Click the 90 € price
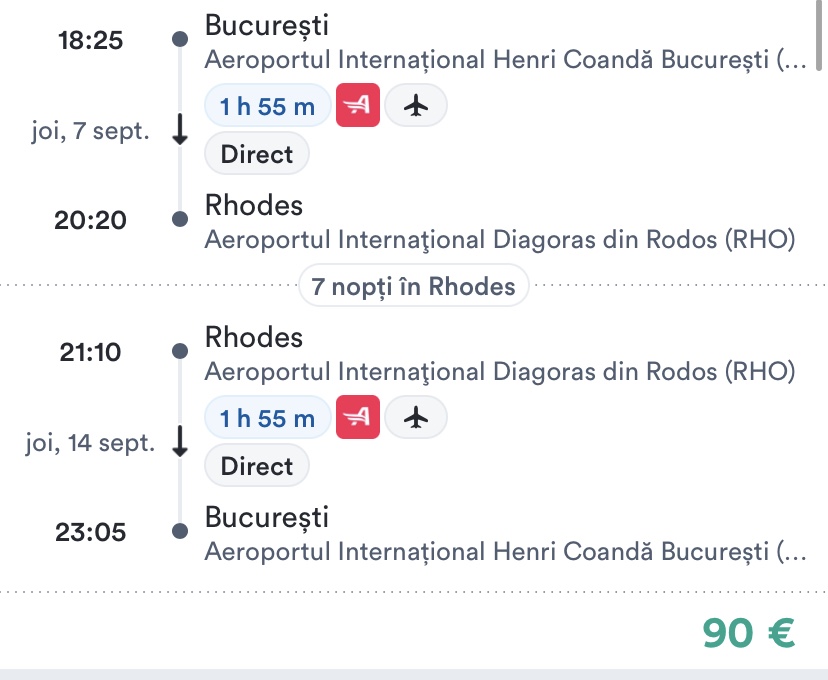The height and width of the screenshot is (680, 828). [748, 632]
